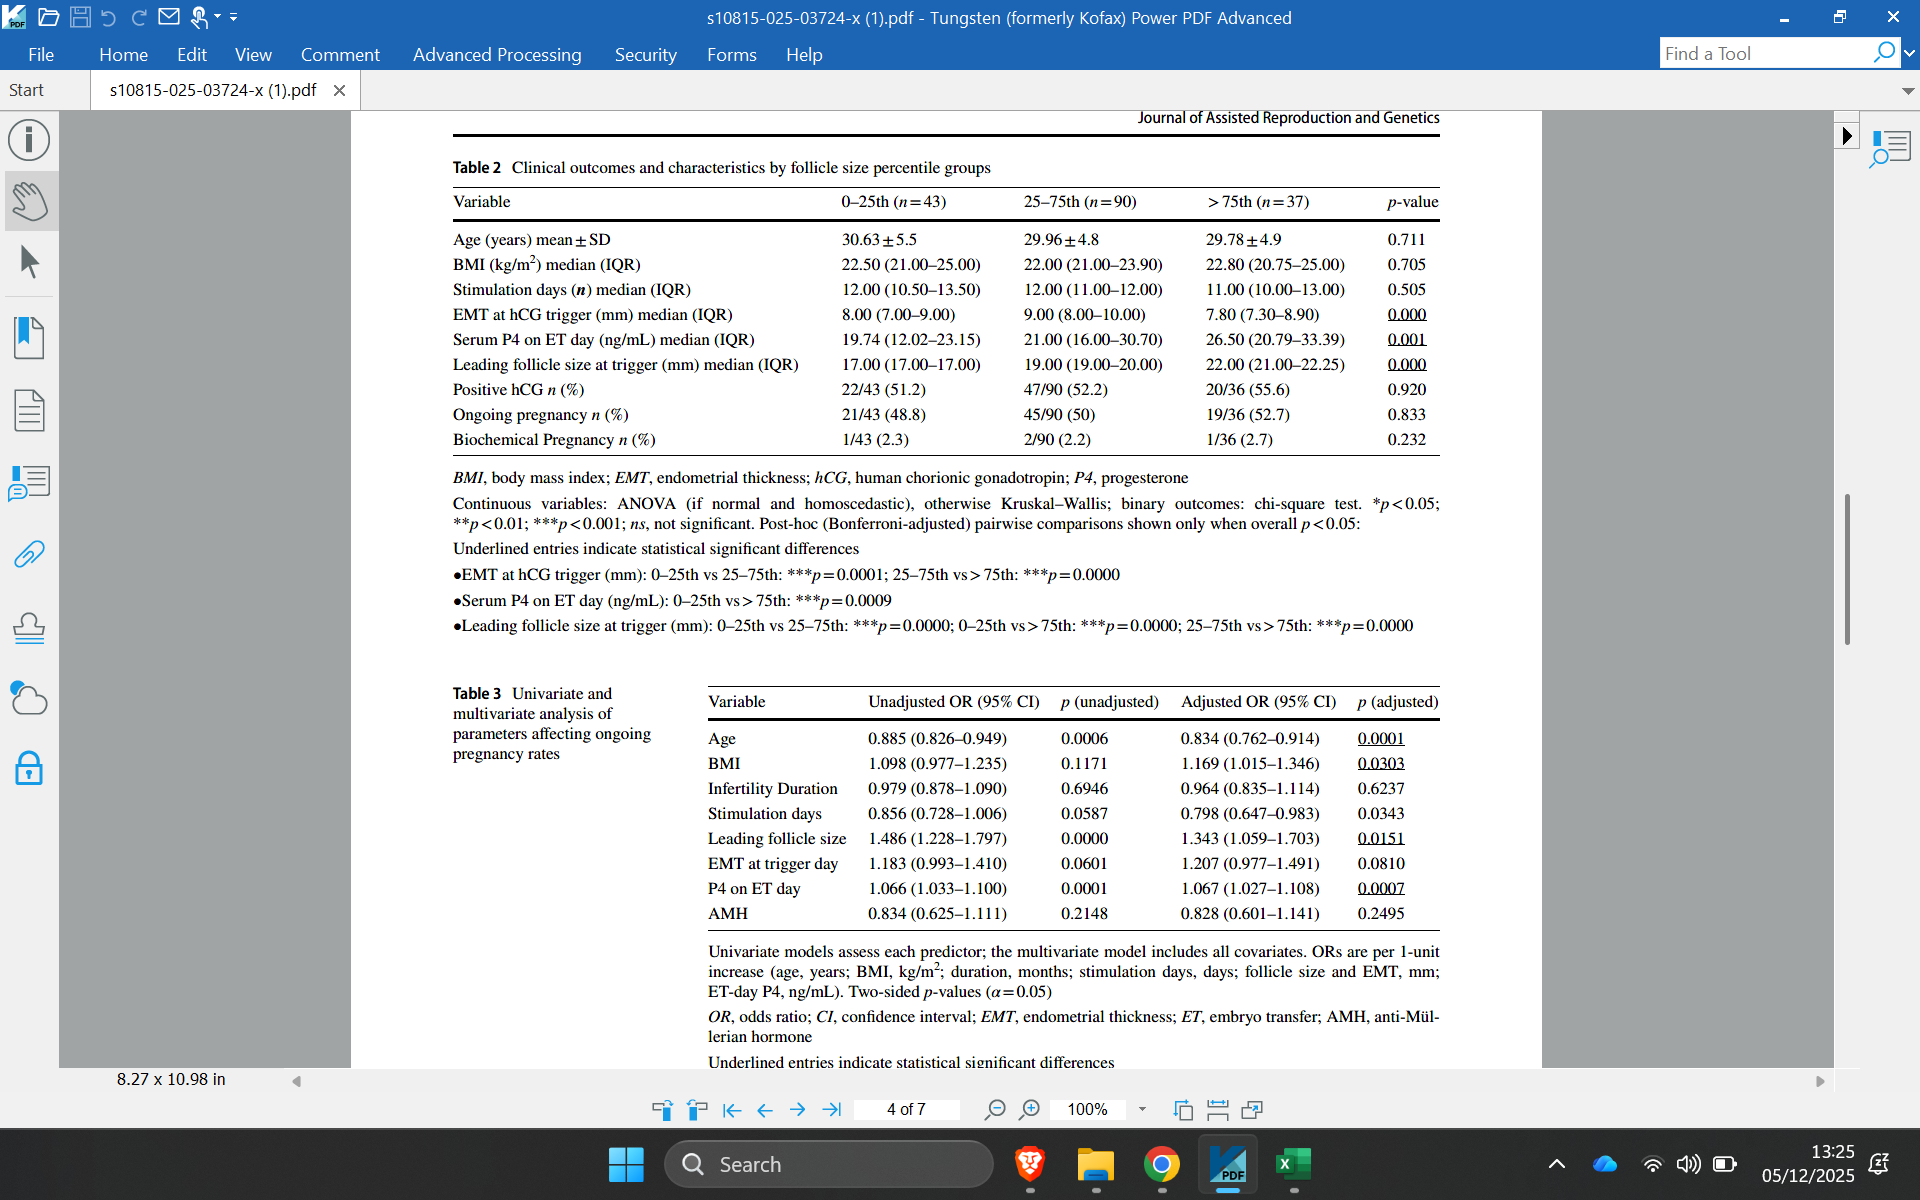1920x1200 pixels.
Task: Toggle fit width view mode
Action: coord(1217,1109)
